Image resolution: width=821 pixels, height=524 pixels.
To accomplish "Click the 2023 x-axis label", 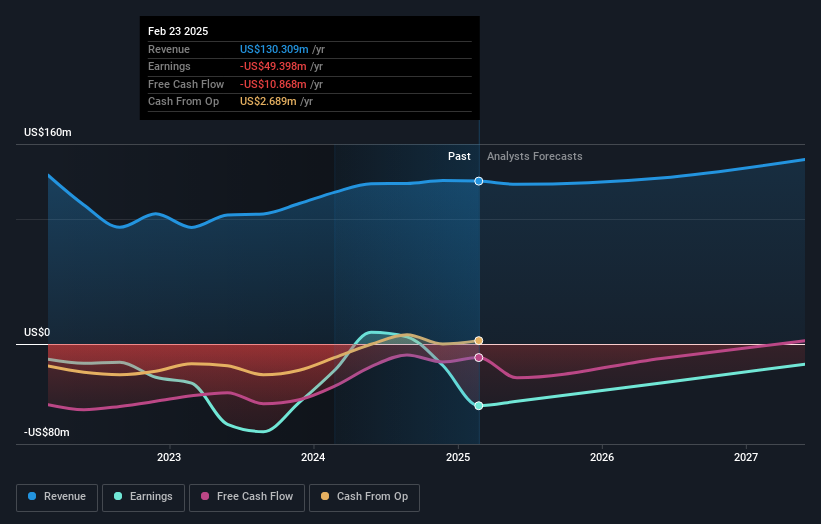I will [x=169, y=457].
